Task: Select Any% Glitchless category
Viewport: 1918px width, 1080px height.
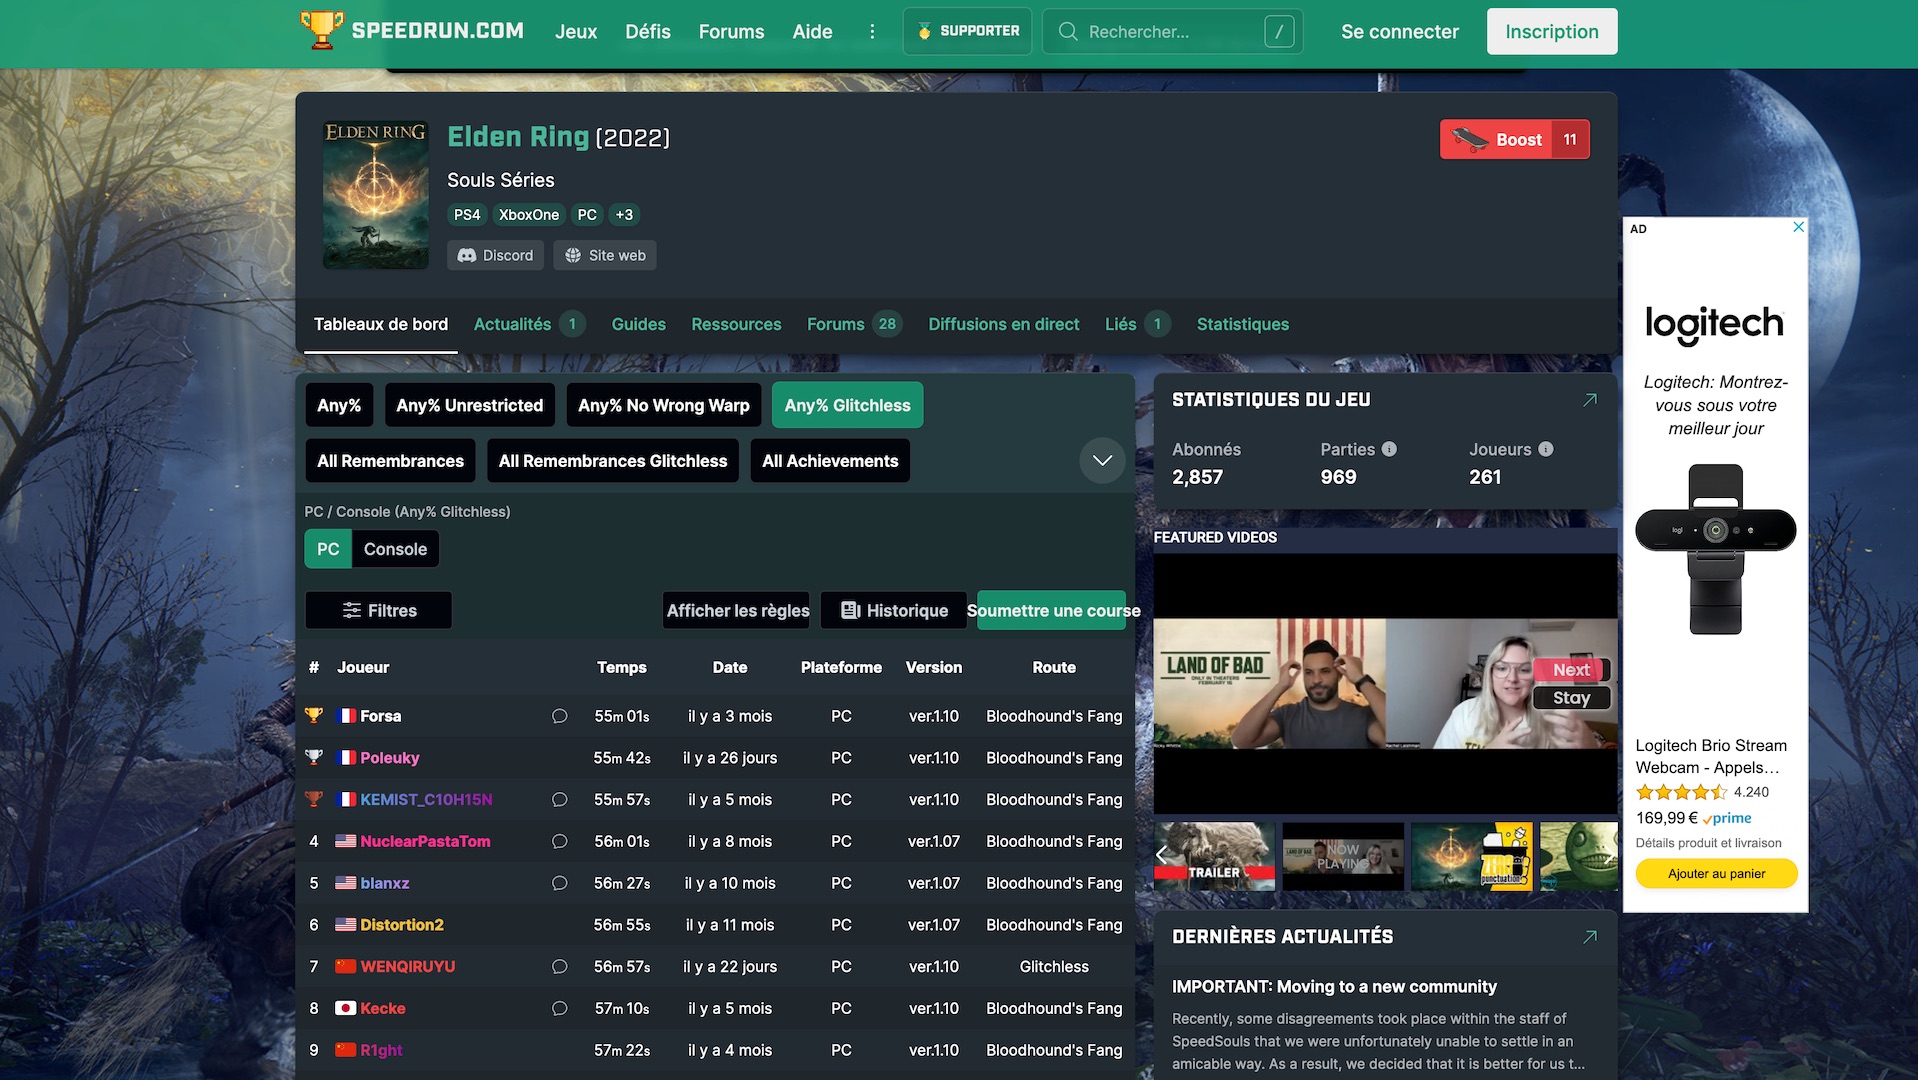Action: (847, 405)
